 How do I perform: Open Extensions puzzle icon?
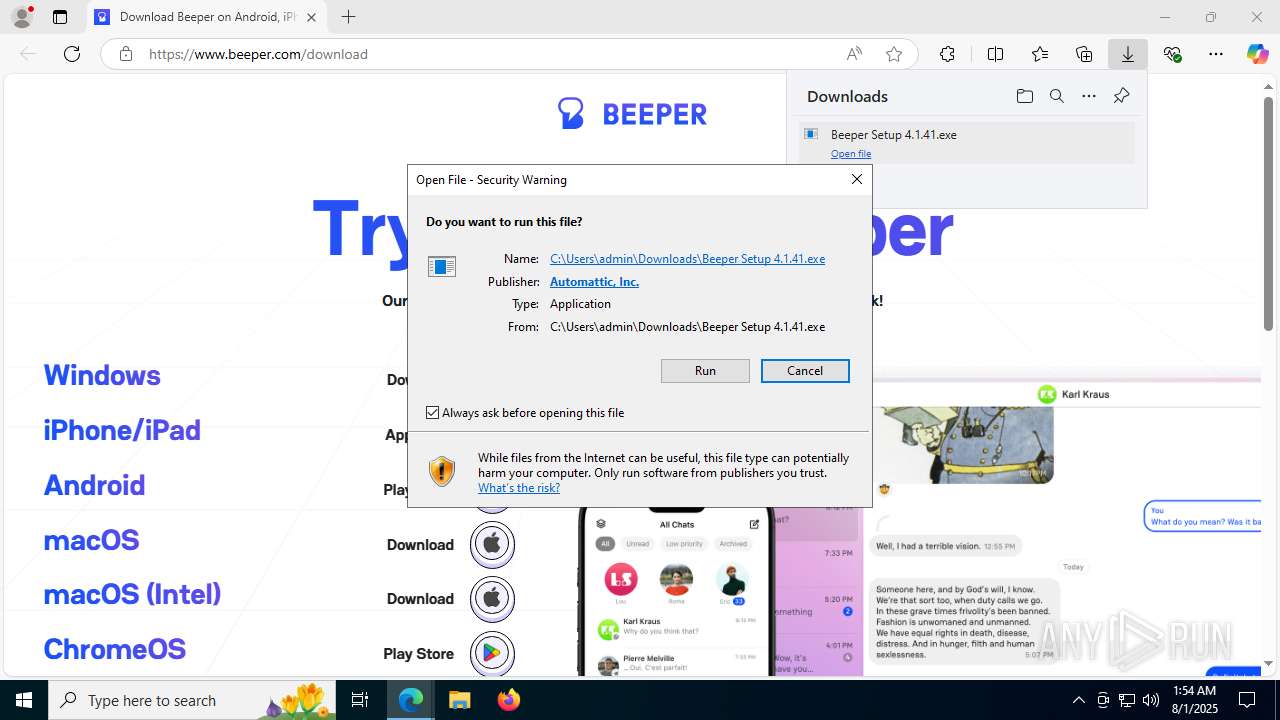(947, 54)
